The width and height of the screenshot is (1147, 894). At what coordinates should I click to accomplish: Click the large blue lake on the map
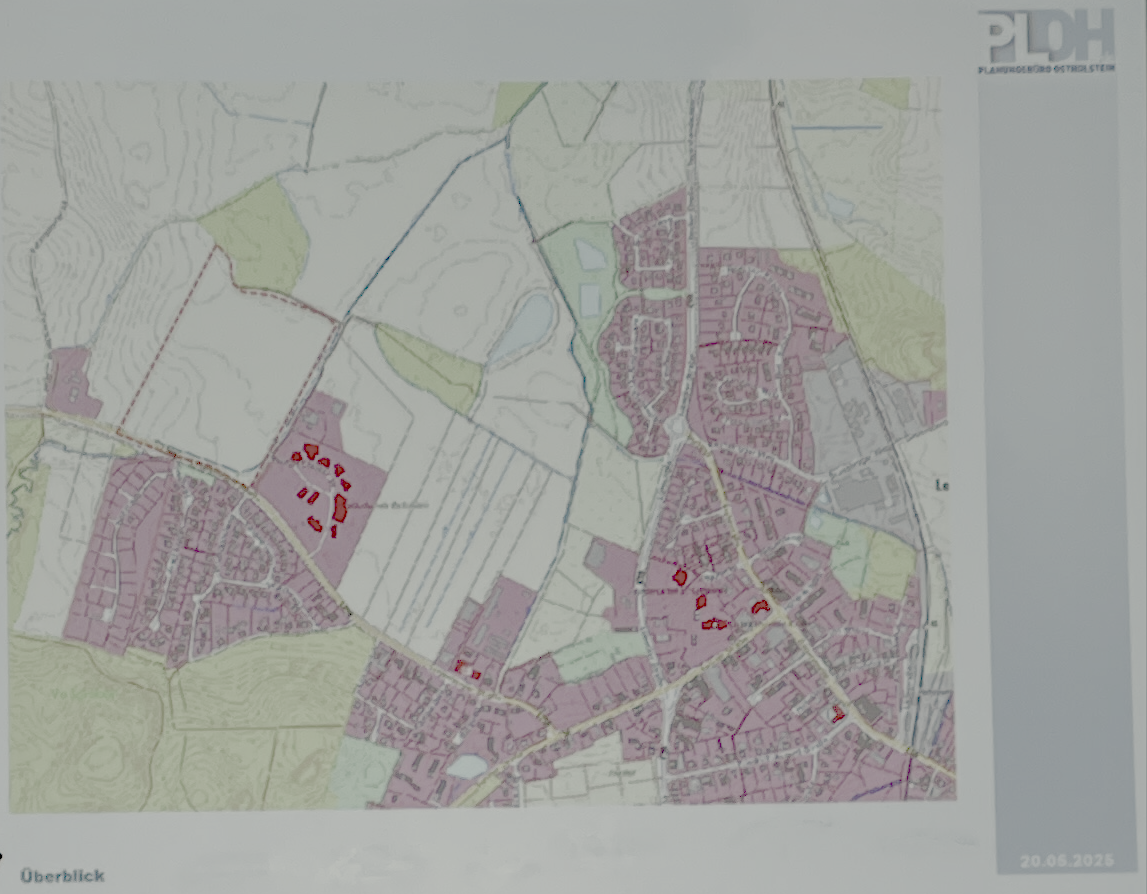pos(524,326)
